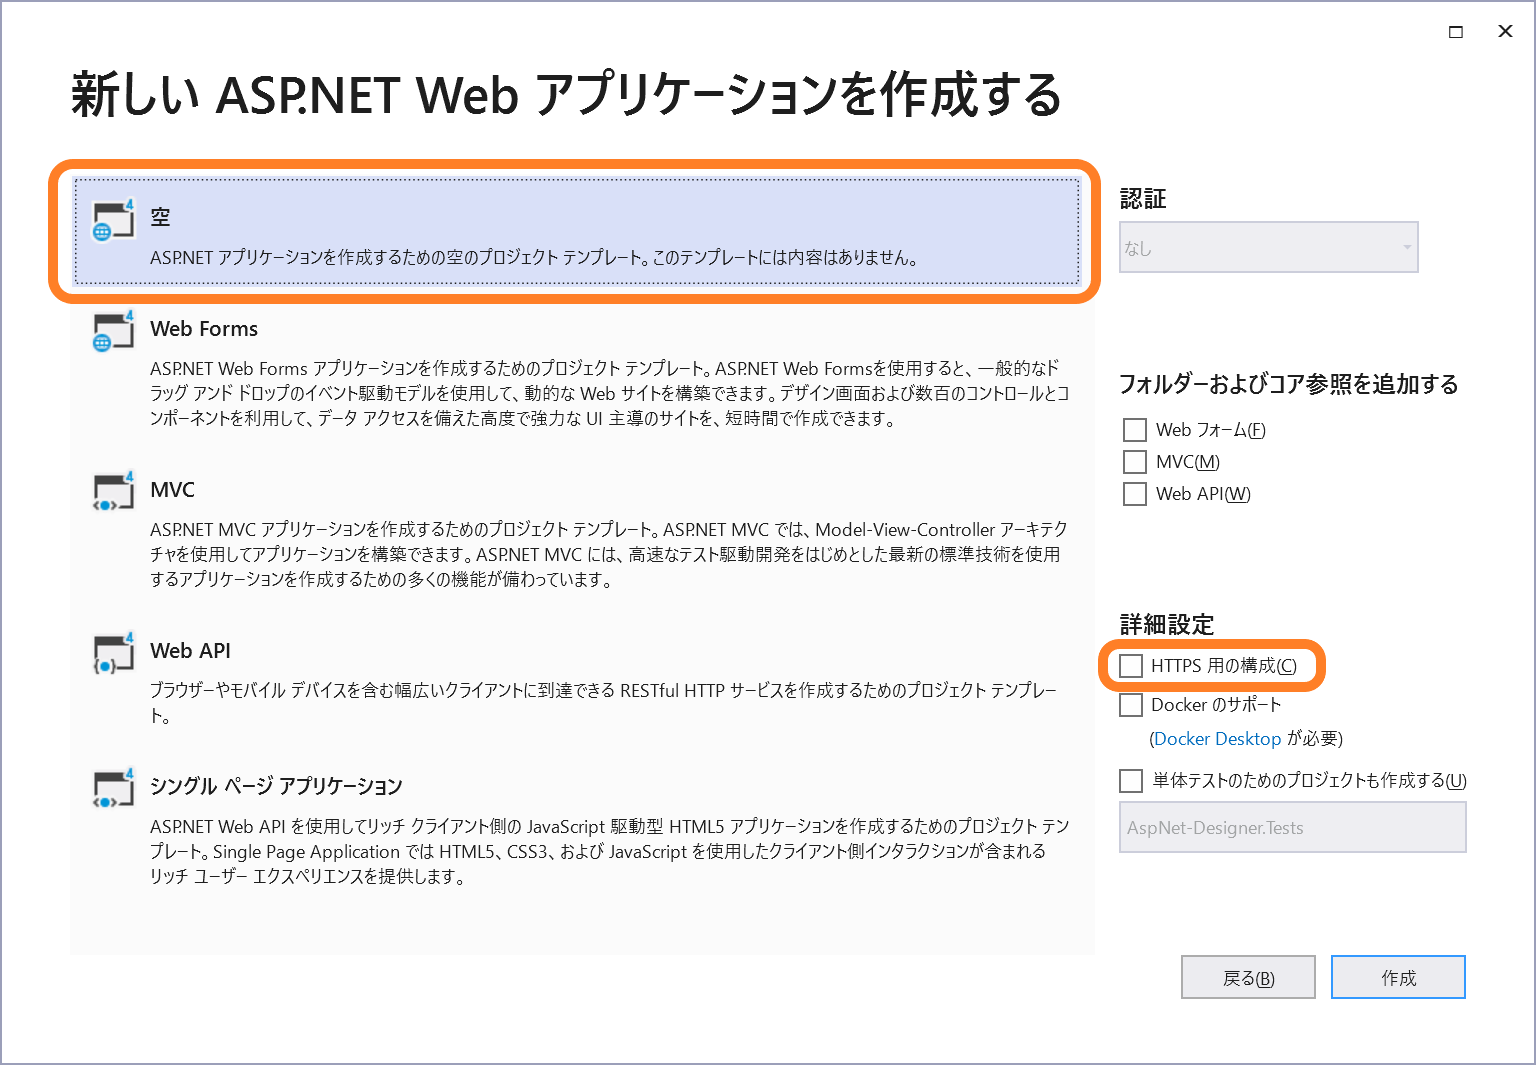Image resolution: width=1536 pixels, height=1065 pixels.
Task: Close the ASP.NET dialog window
Action: click(1505, 32)
